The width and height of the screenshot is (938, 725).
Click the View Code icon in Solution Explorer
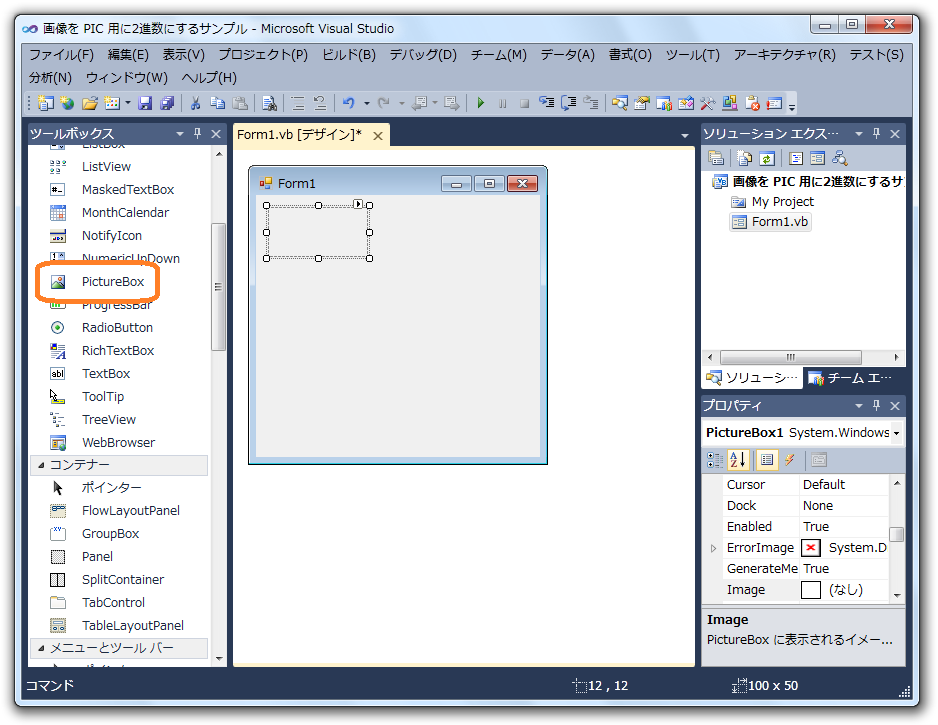click(x=796, y=158)
